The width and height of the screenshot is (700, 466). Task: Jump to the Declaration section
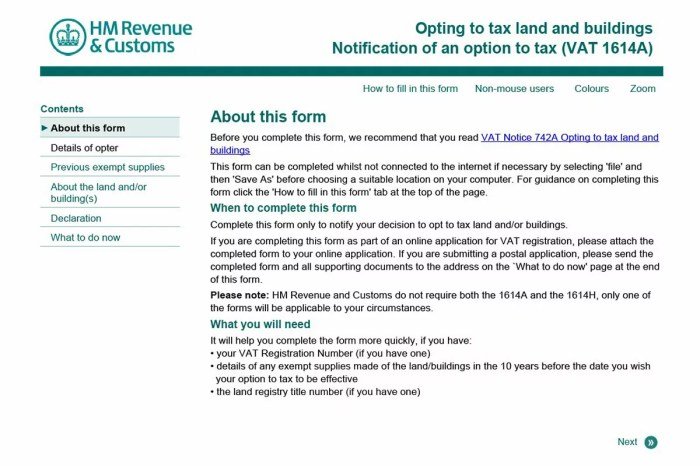tap(76, 218)
